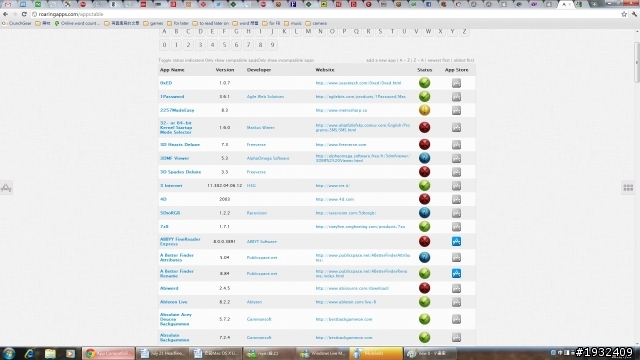Viewport: 640px width, 360px height.
Task: Filter apps starting with digit 9
Action: pos(272,45)
